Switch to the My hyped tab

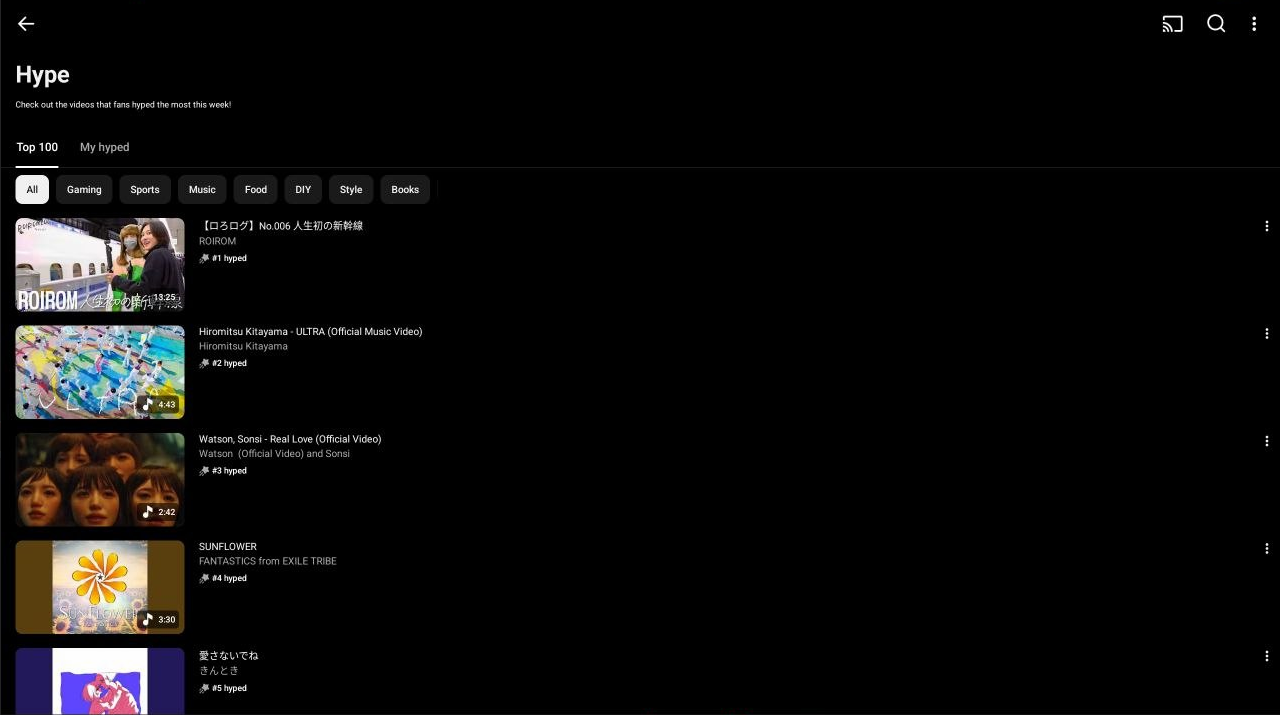pyautogui.click(x=105, y=147)
